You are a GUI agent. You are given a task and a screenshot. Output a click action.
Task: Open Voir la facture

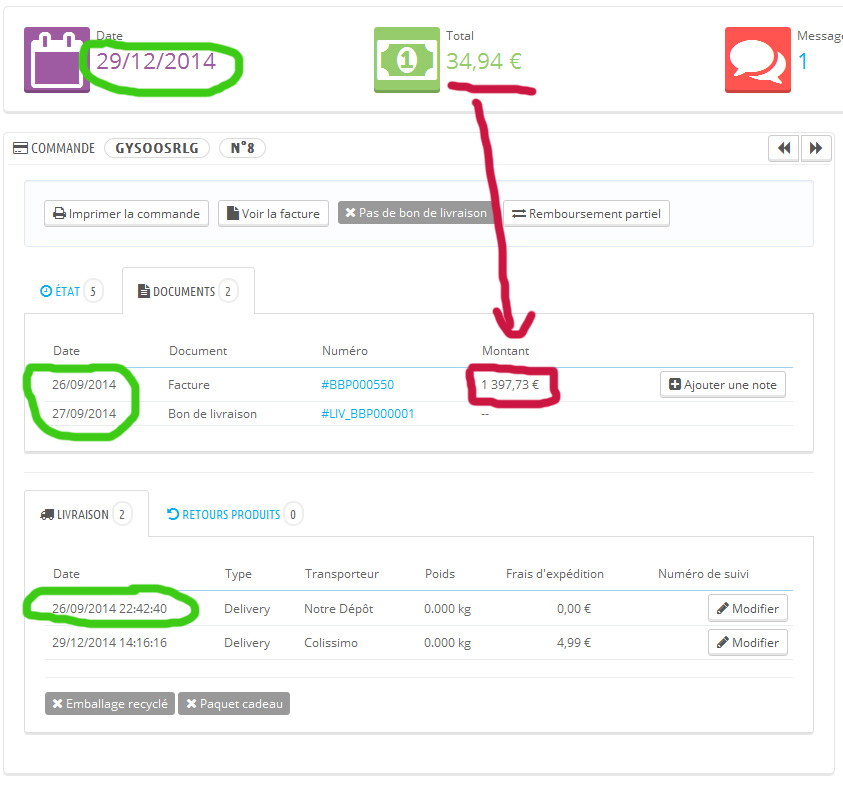pyautogui.click(x=273, y=213)
